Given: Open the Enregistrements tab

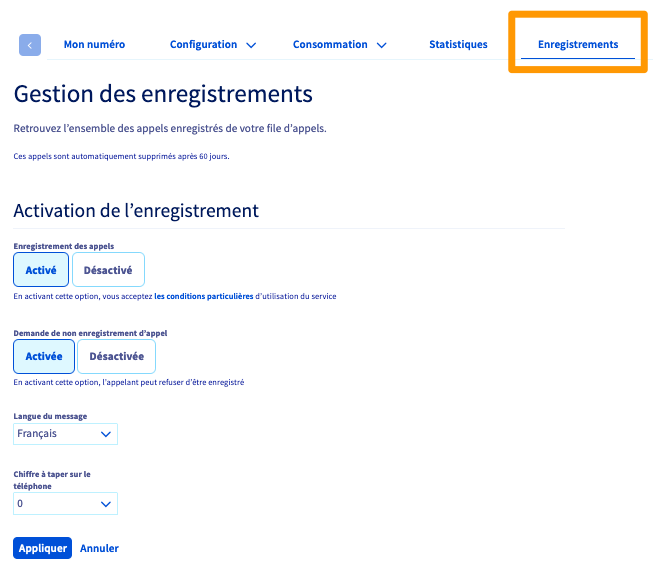Looking at the screenshot, I should [577, 45].
